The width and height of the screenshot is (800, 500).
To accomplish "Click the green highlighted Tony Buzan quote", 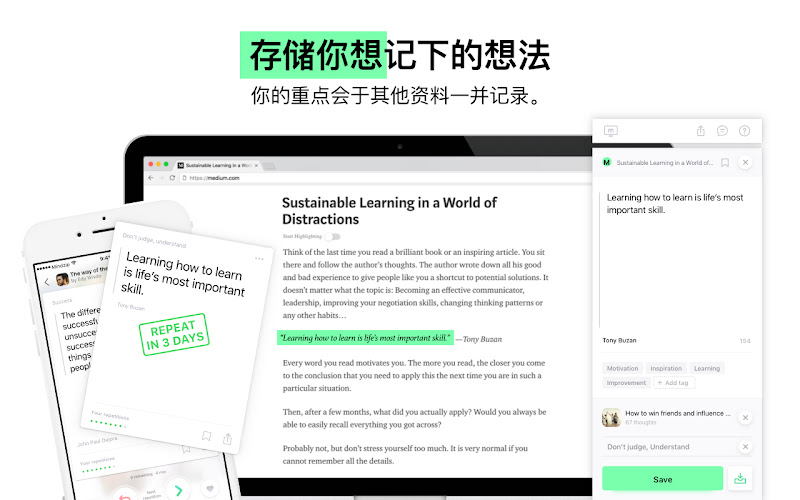I will click(365, 338).
